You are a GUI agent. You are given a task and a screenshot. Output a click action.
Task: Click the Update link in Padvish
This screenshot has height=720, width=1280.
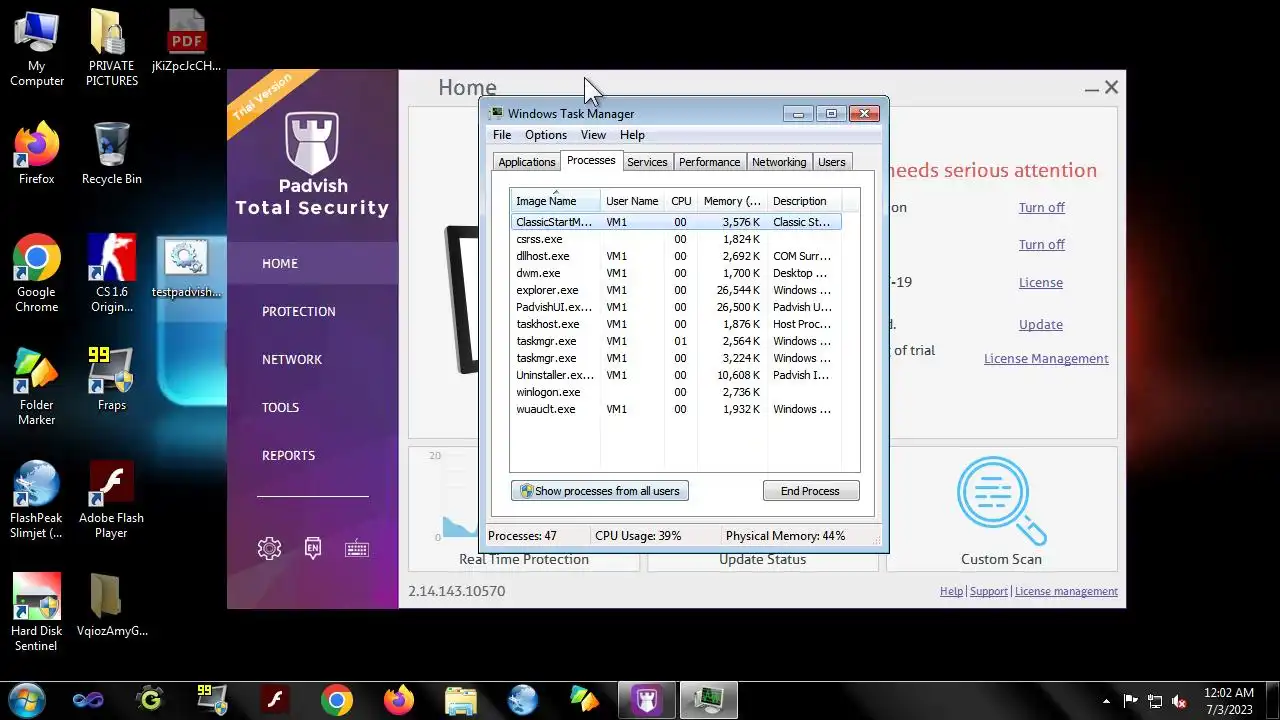click(x=1041, y=324)
